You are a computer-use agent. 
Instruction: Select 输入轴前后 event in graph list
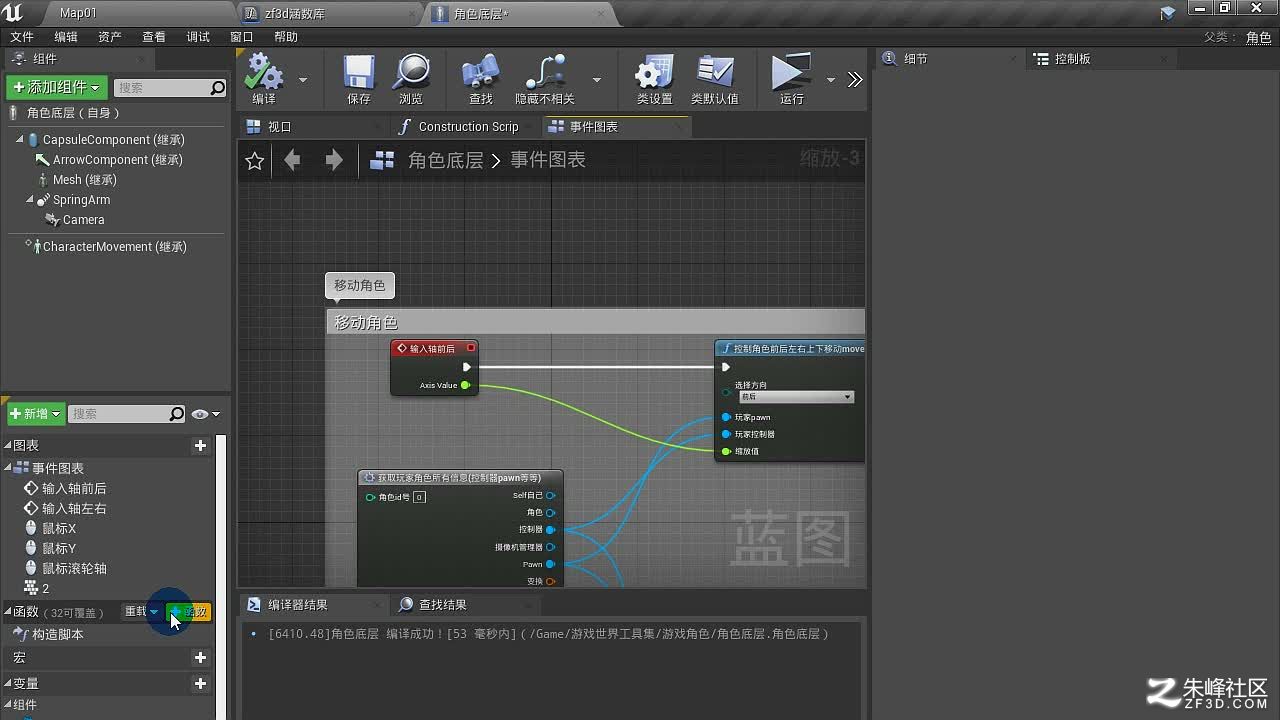pyautogui.click(x=73, y=489)
